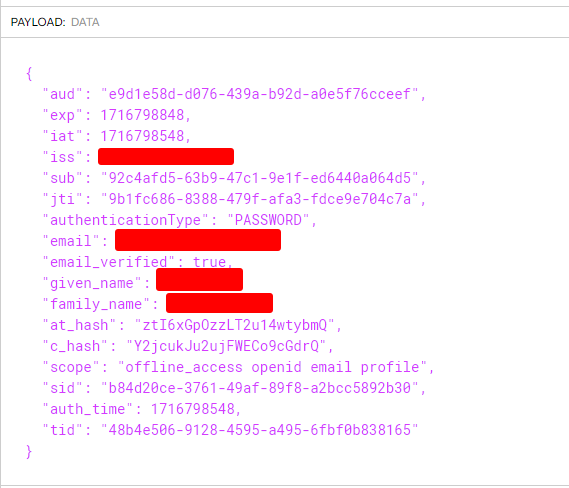Viewport: 569px width, 488px height.
Task: Click the redacted family_name block
Action: coord(219,303)
